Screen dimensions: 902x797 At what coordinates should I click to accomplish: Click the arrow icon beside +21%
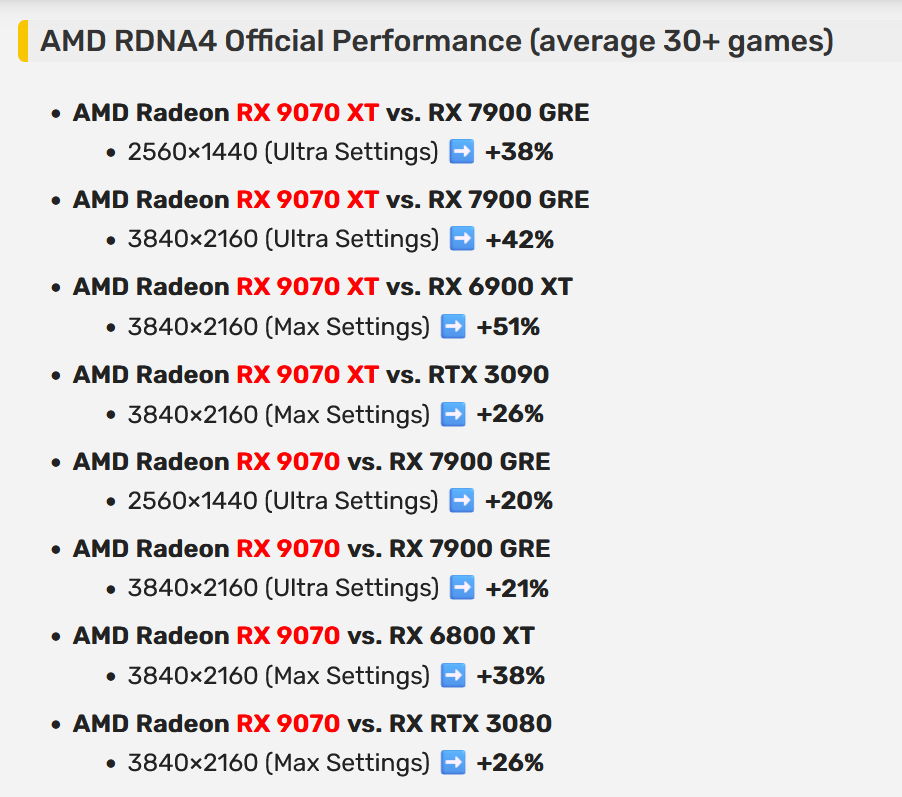click(462, 588)
